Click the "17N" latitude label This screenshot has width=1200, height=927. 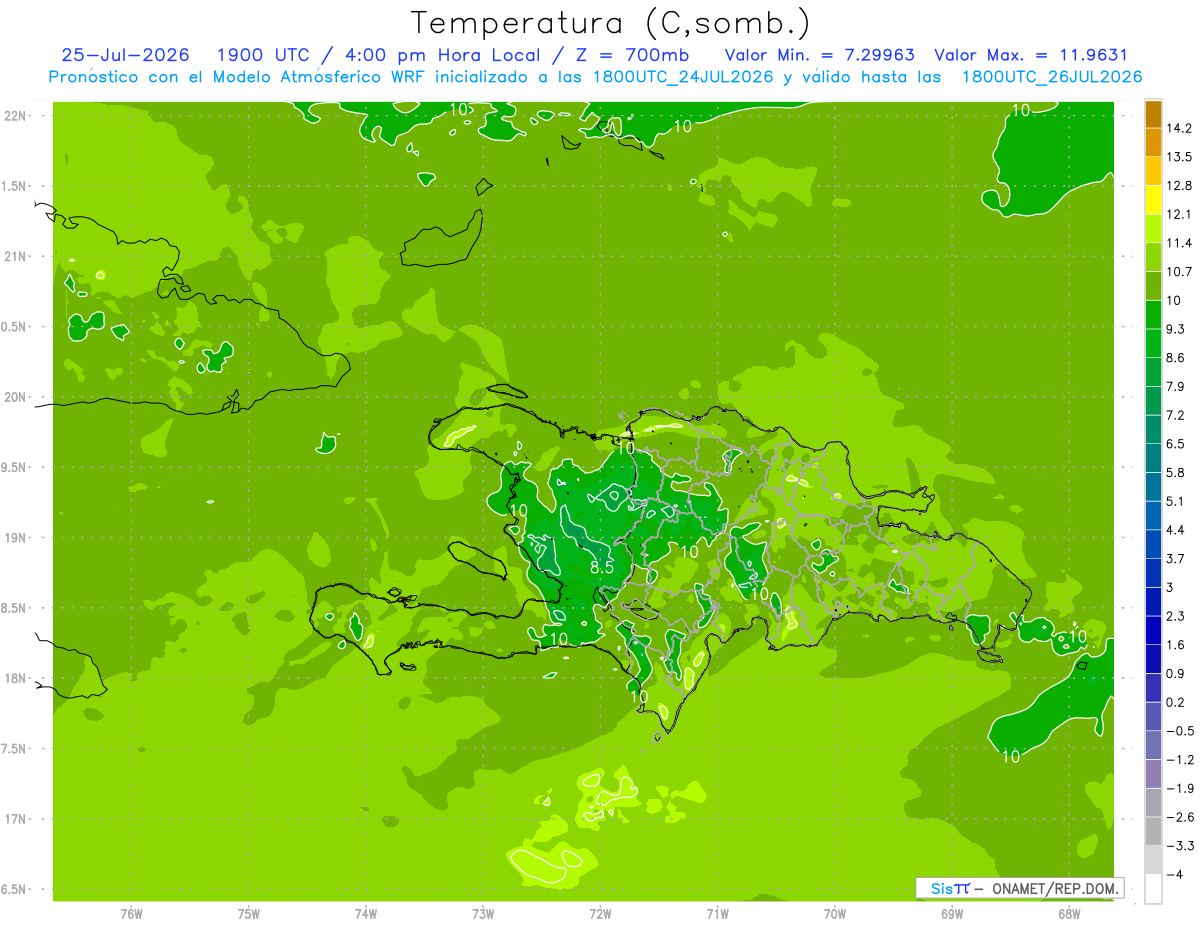click(15, 819)
